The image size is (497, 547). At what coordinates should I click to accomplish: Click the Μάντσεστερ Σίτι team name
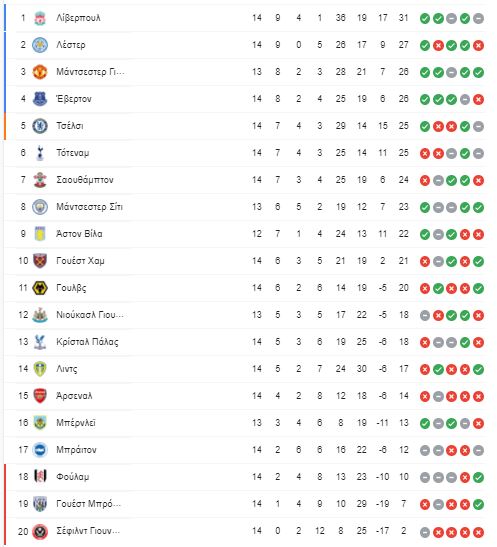point(90,207)
